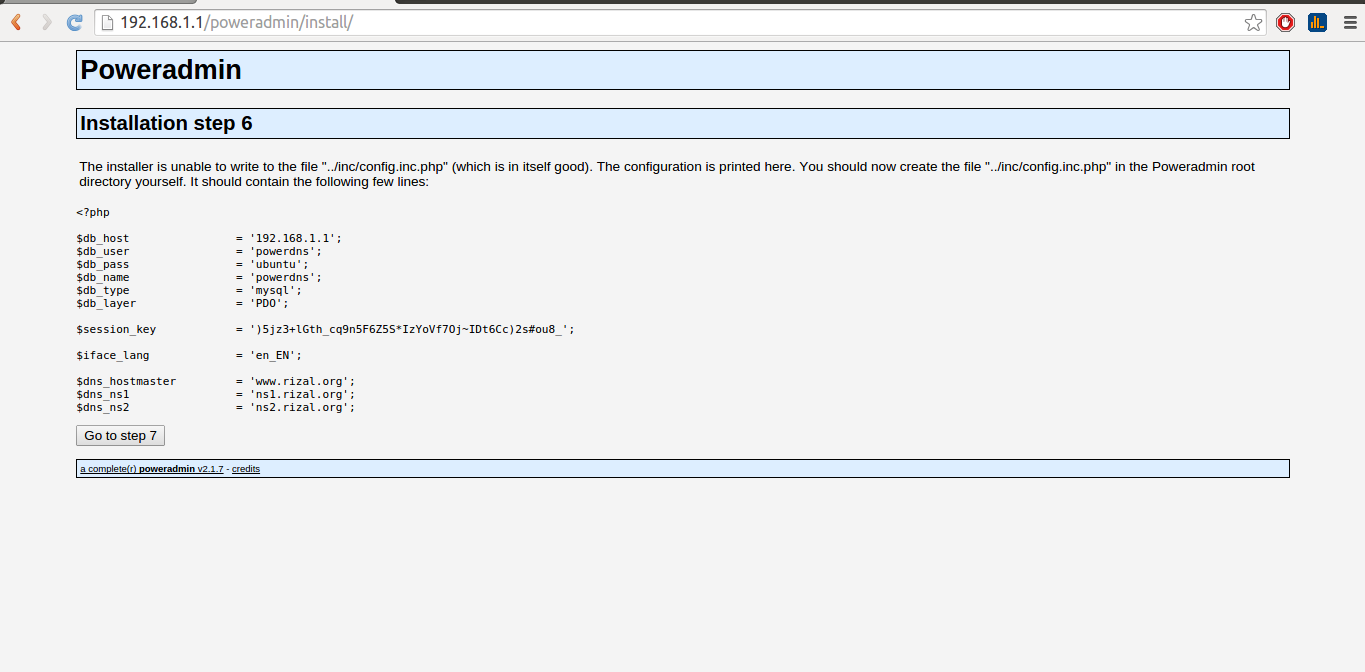This screenshot has width=1365, height=672.
Task: Click the Installation step 6 heading
Action: point(166,123)
